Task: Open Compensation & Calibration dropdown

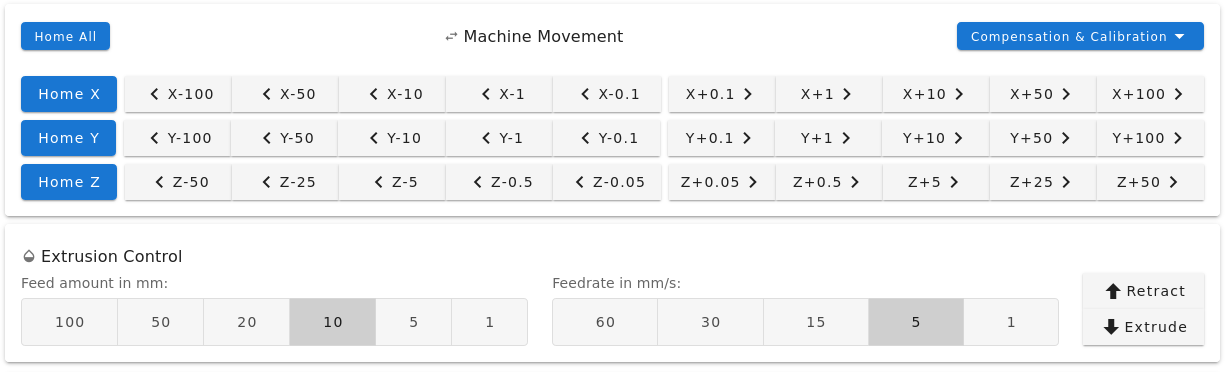Action: 1080,36
